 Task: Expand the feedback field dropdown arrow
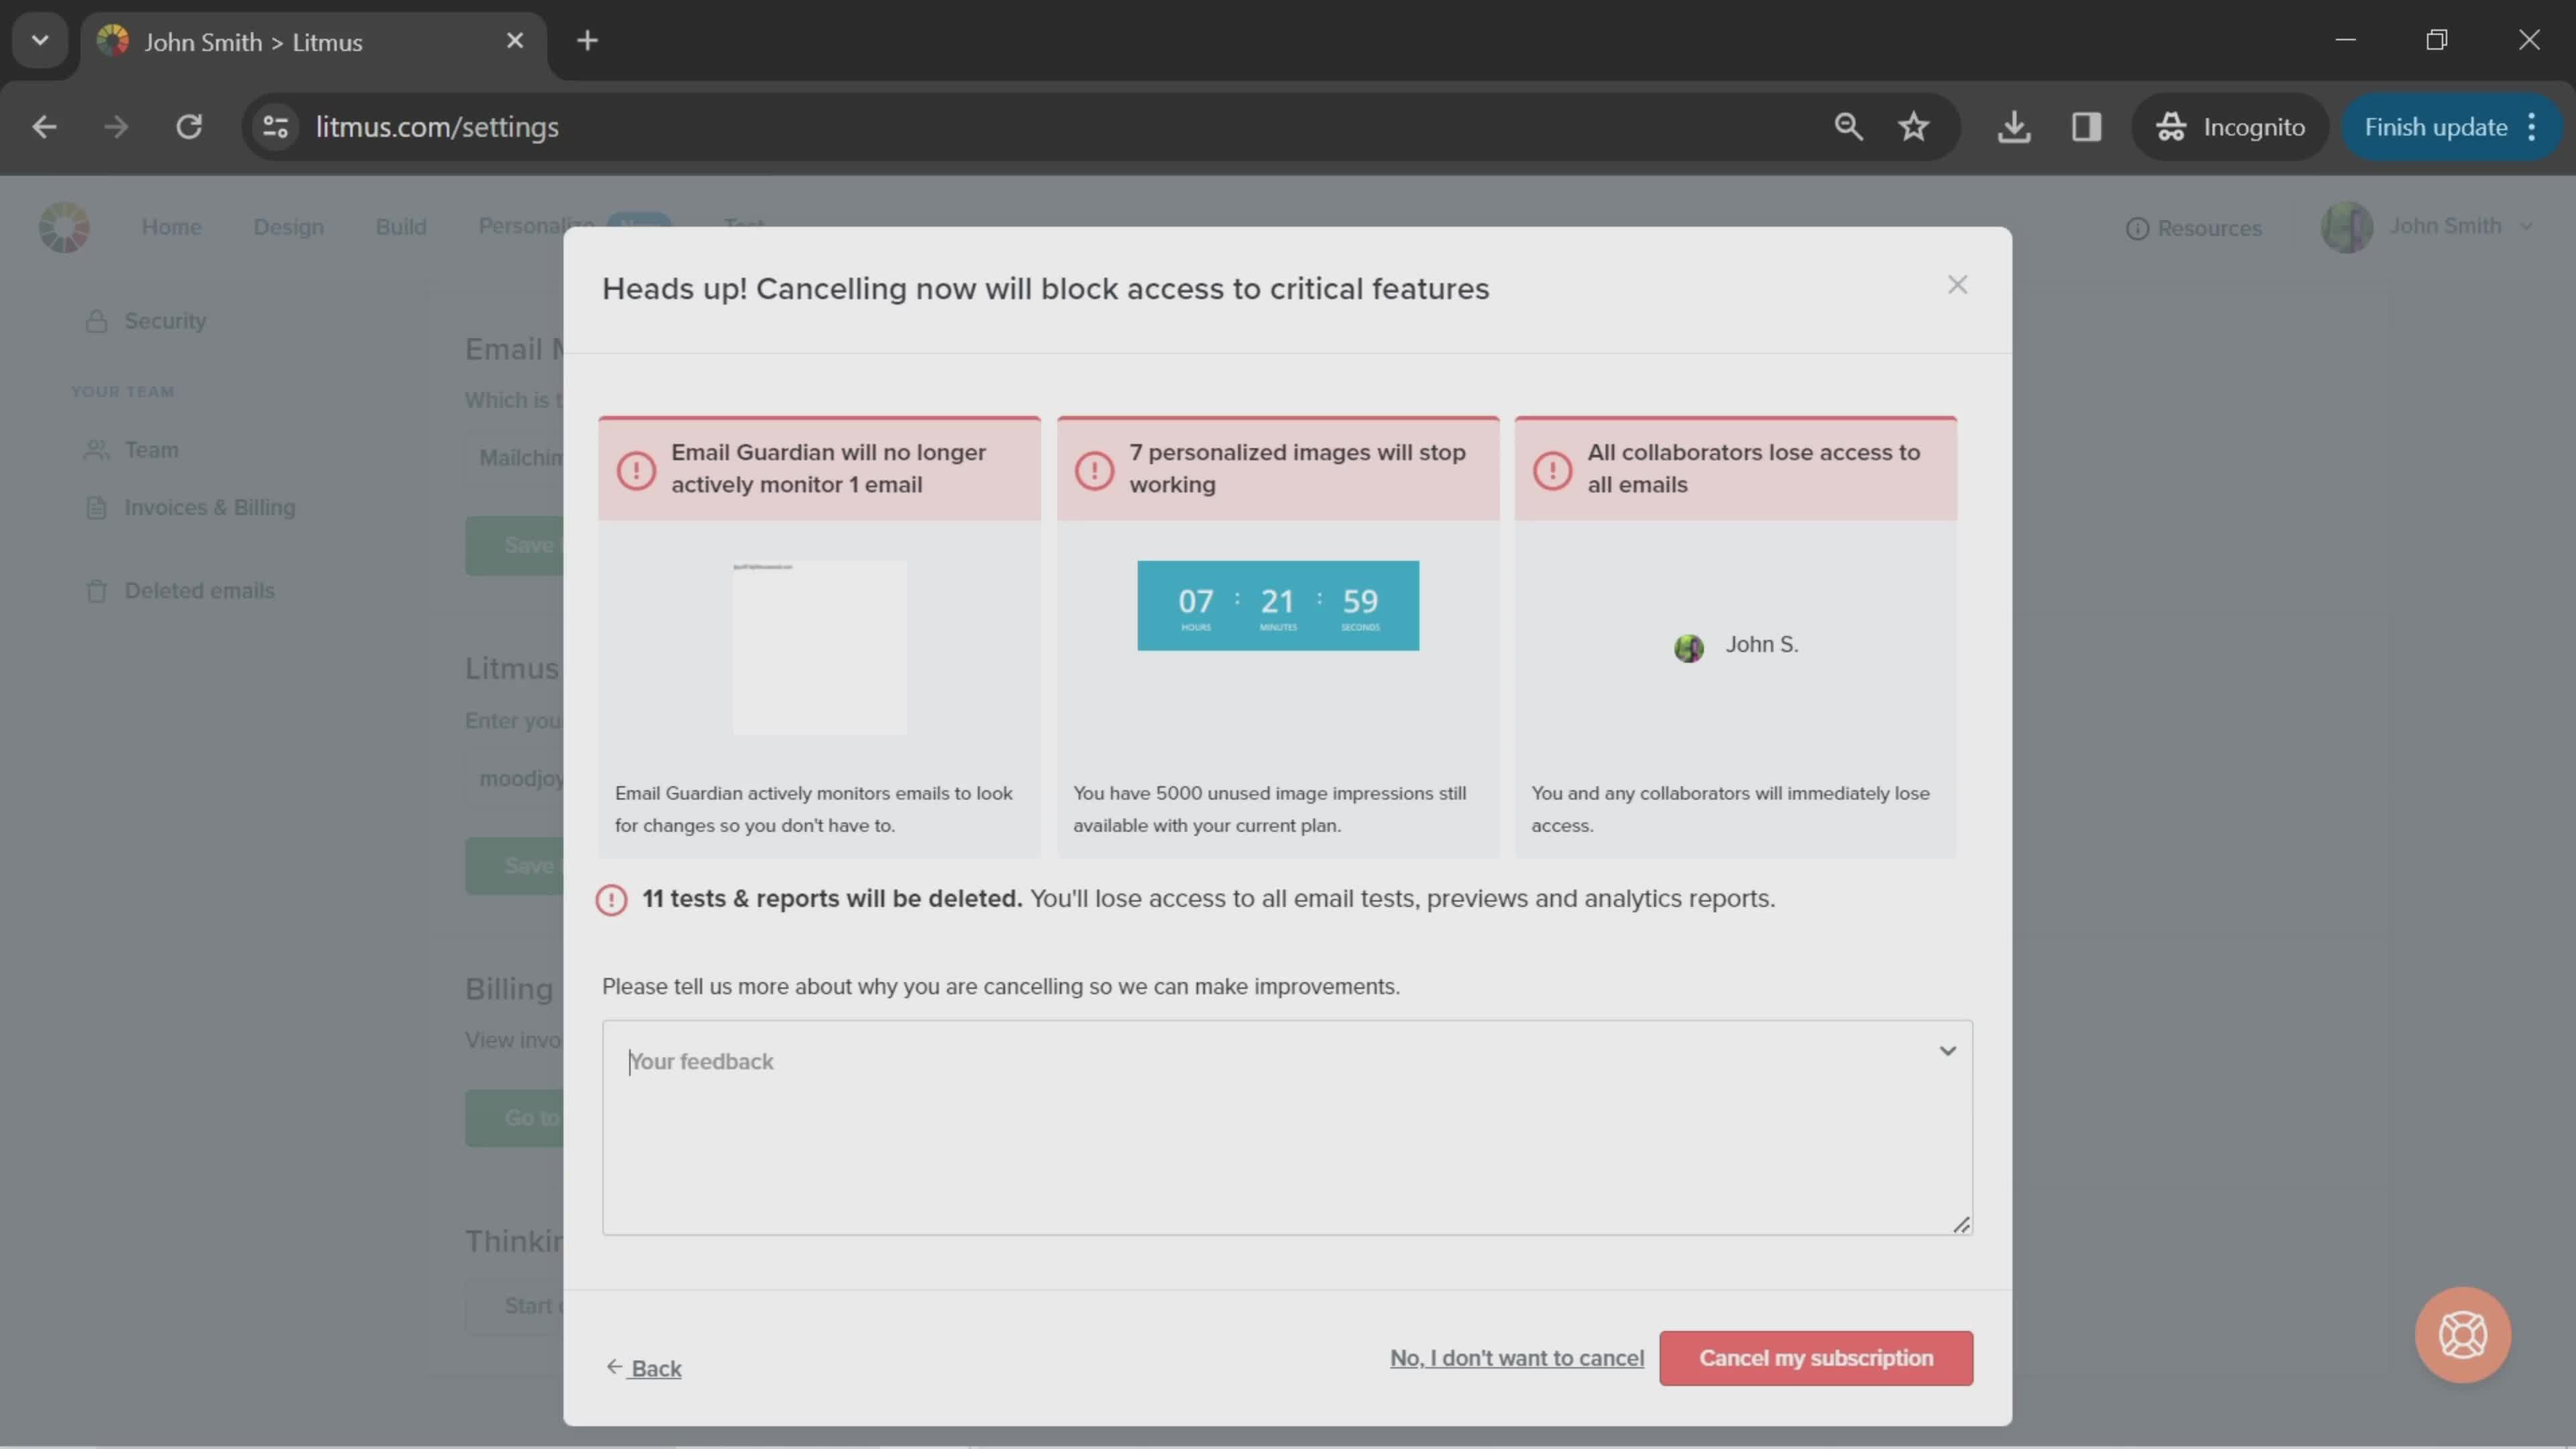[x=1947, y=1050]
